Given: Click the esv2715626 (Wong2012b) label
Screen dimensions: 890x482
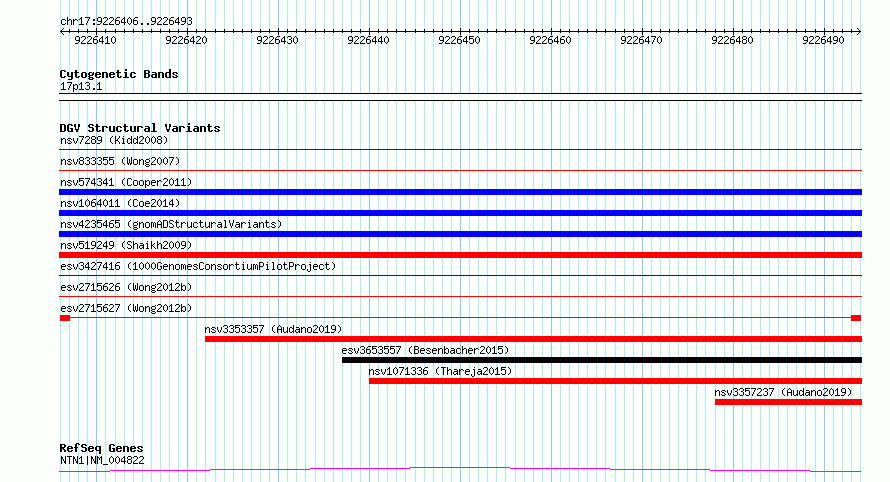Looking at the screenshot, I should (126, 287).
